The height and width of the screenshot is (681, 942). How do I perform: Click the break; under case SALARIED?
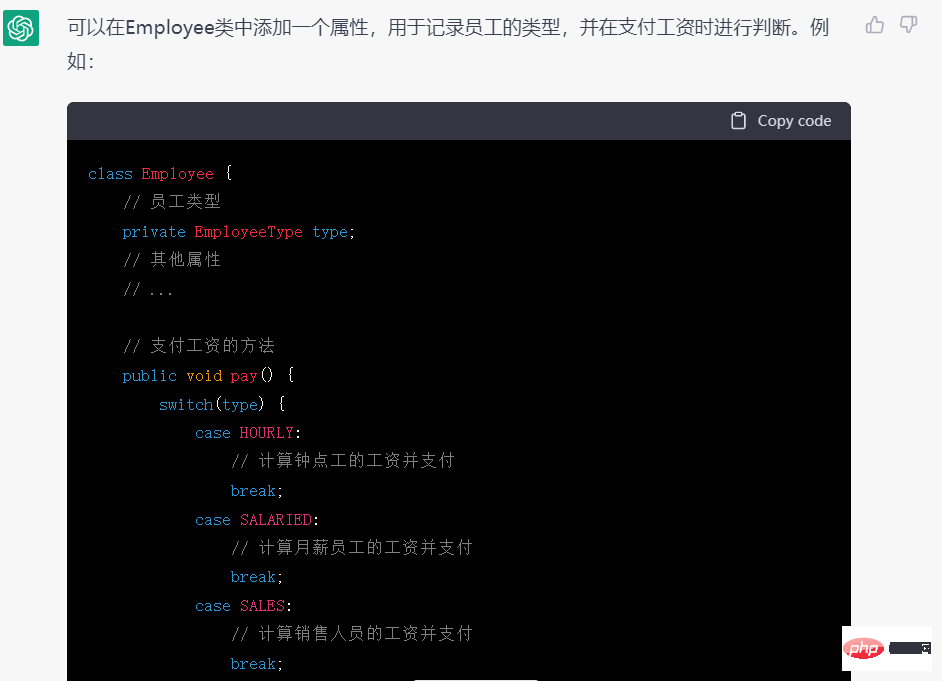(257, 577)
